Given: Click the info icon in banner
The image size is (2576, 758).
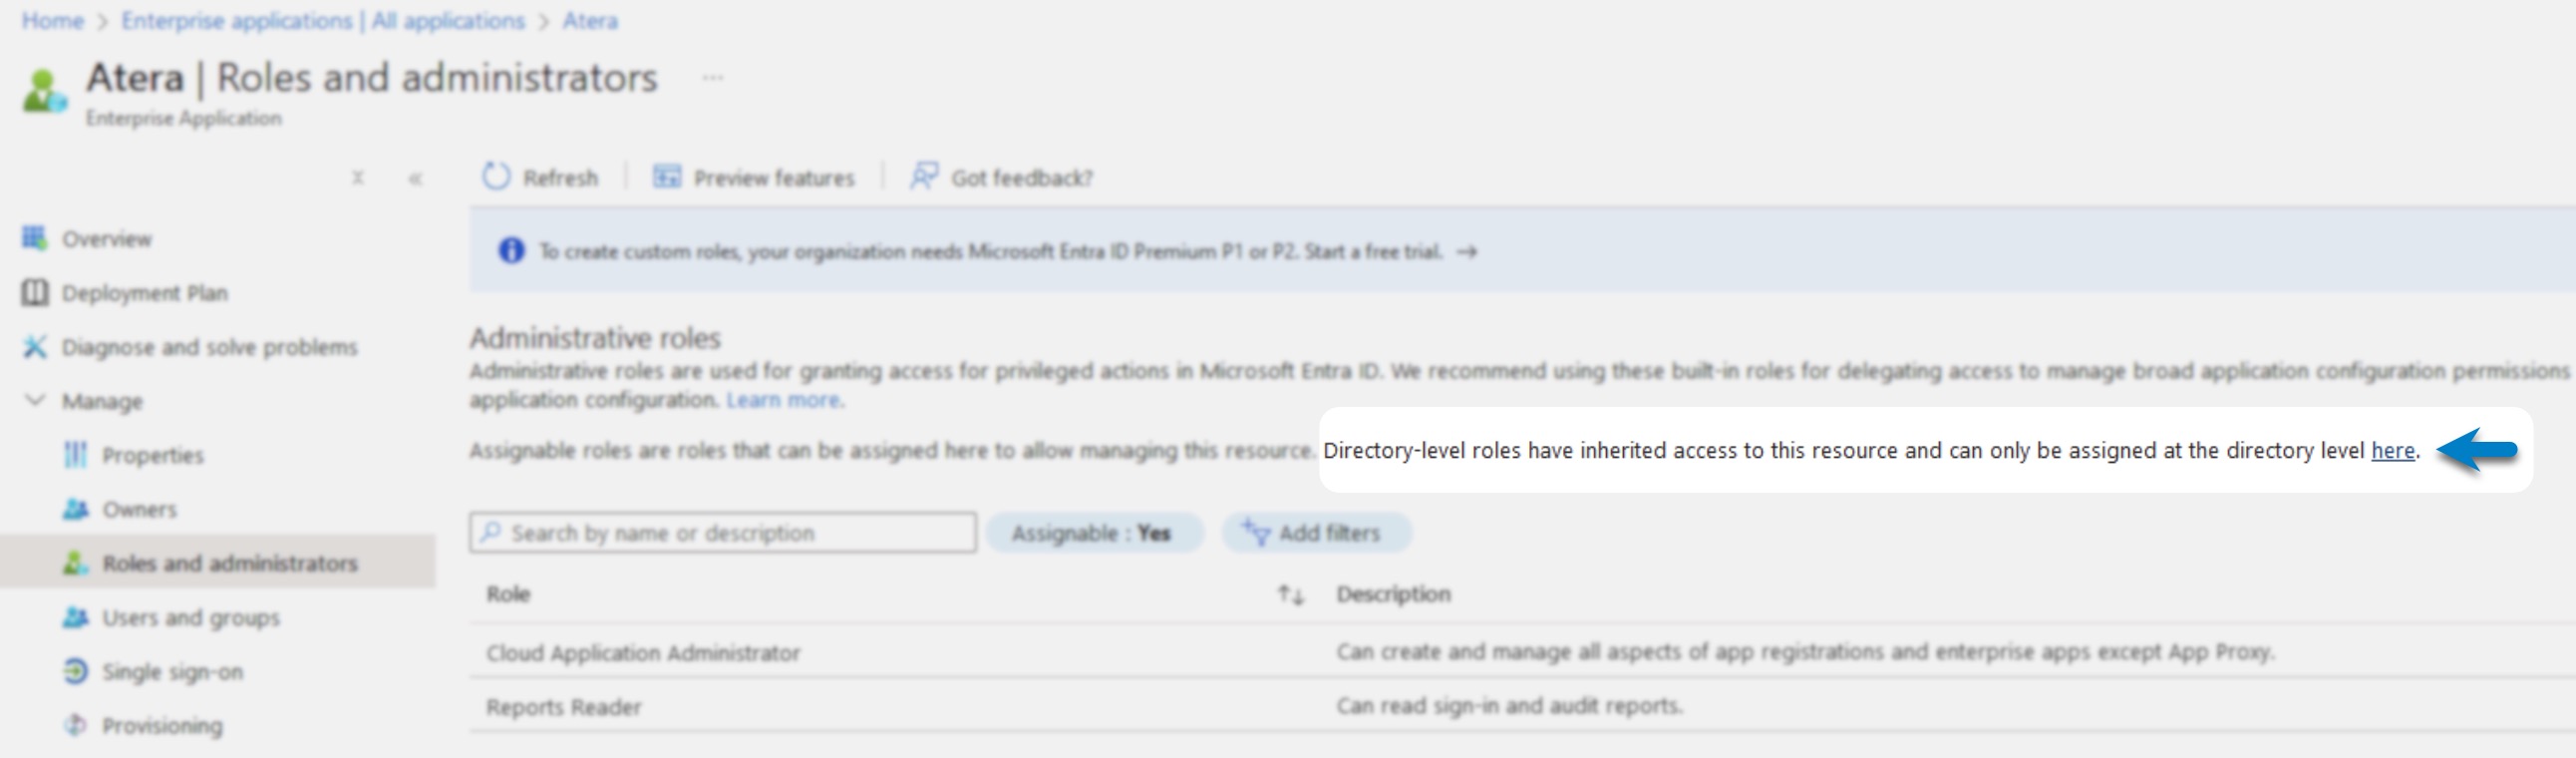Looking at the screenshot, I should 511,250.
